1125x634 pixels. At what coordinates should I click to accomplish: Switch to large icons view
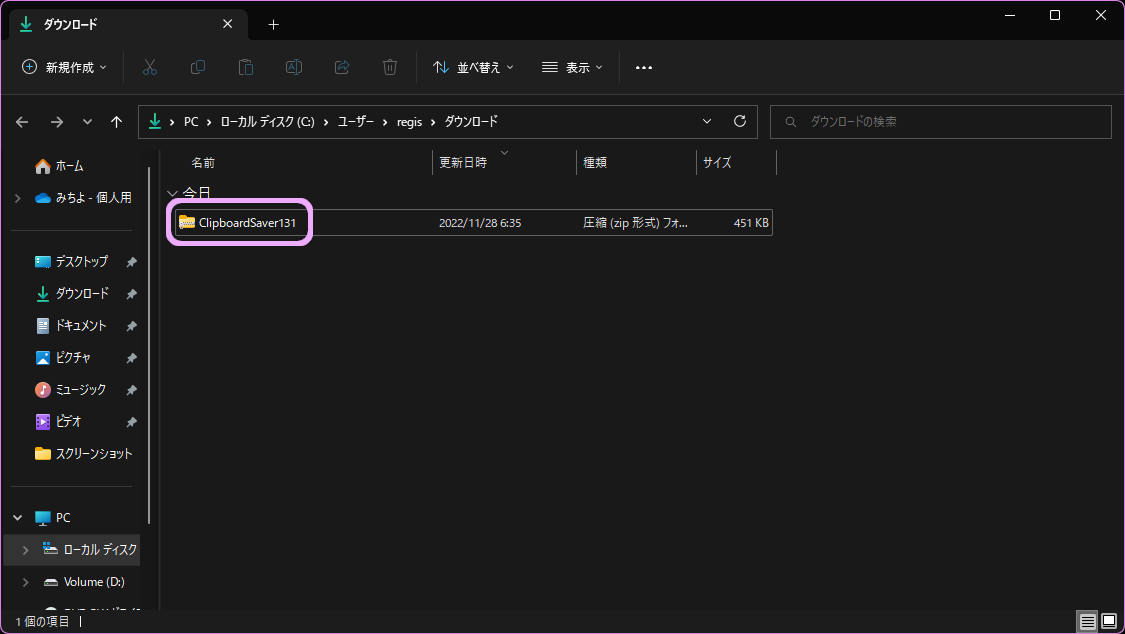click(x=1110, y=621)
